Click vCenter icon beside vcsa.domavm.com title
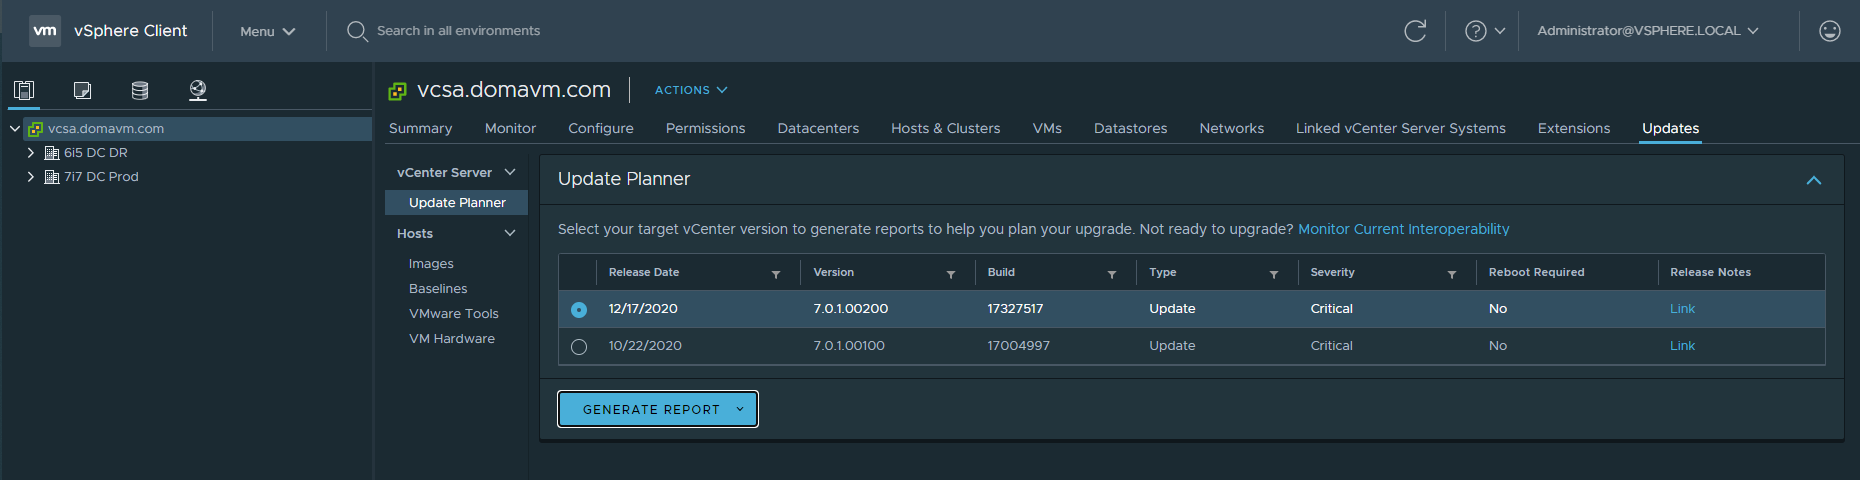 pos(397,91)
